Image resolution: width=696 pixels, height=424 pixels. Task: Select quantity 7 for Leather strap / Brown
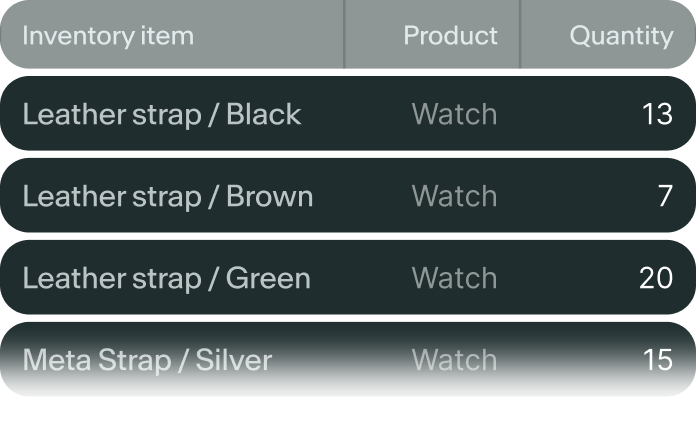[x=665, y=197]
